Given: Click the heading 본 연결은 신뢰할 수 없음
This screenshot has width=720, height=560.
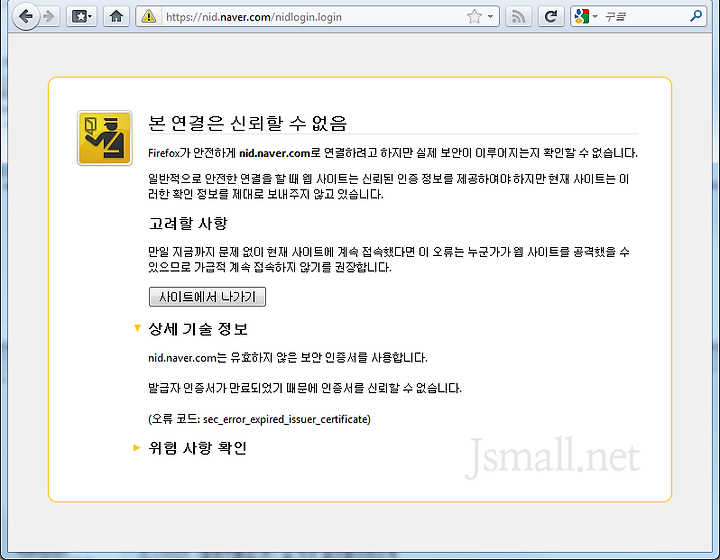Looking at the screenshot, I should (x=248, y=123).
